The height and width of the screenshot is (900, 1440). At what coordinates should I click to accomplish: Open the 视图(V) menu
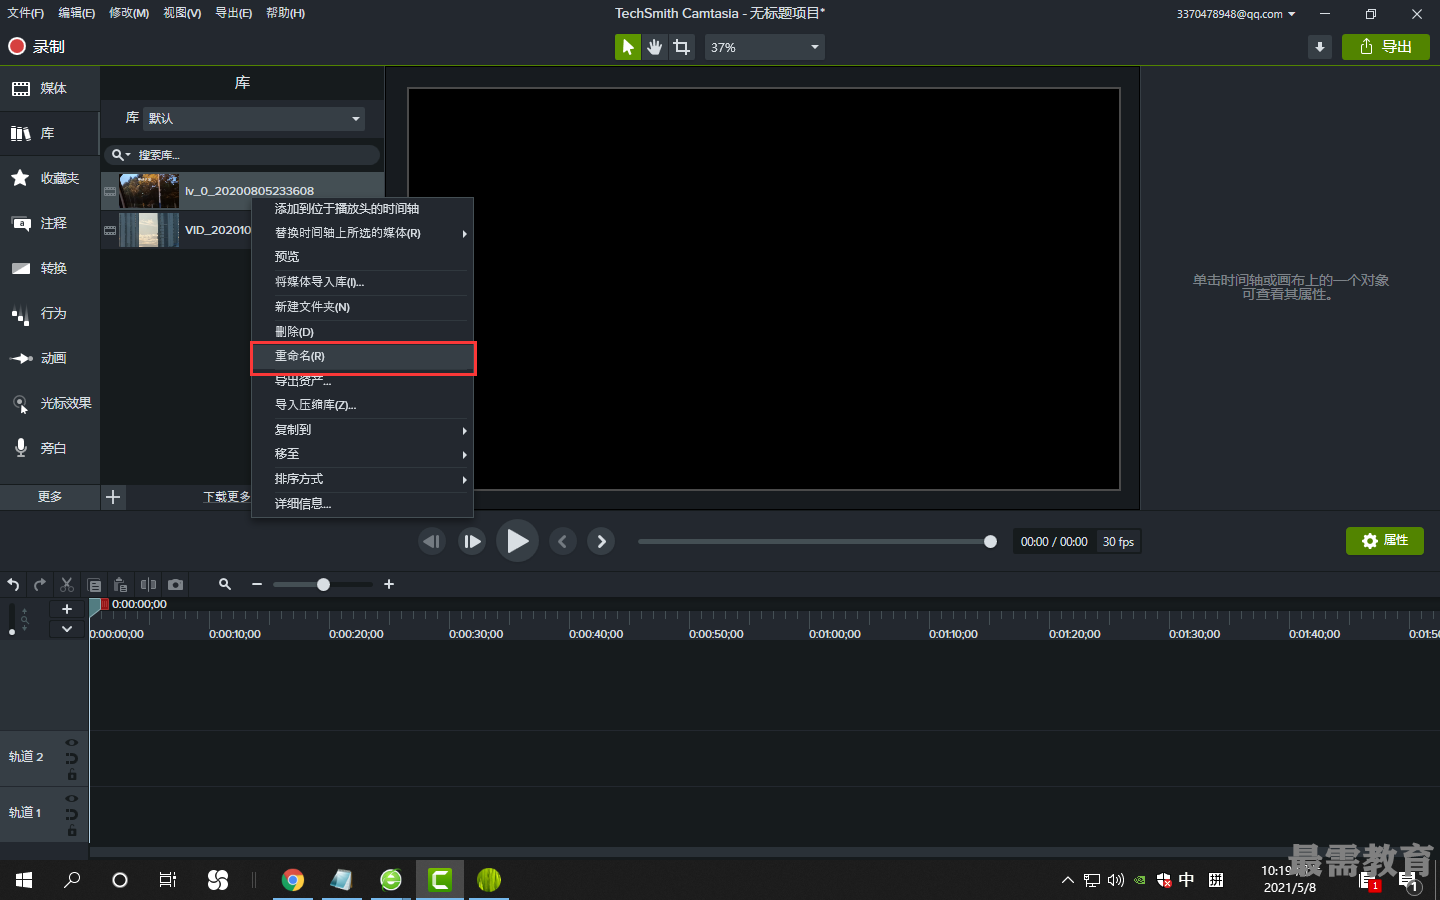click(182, 13)
